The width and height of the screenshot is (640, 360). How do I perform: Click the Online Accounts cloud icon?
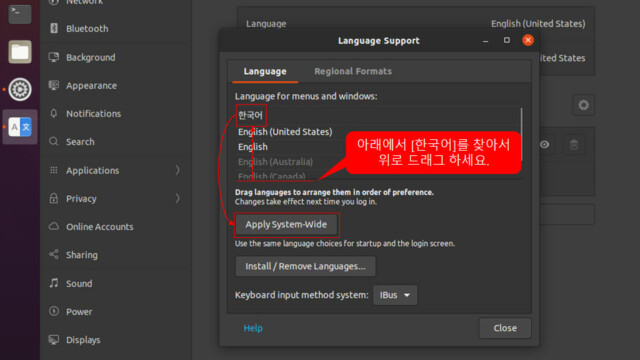[x=54, y=226]
